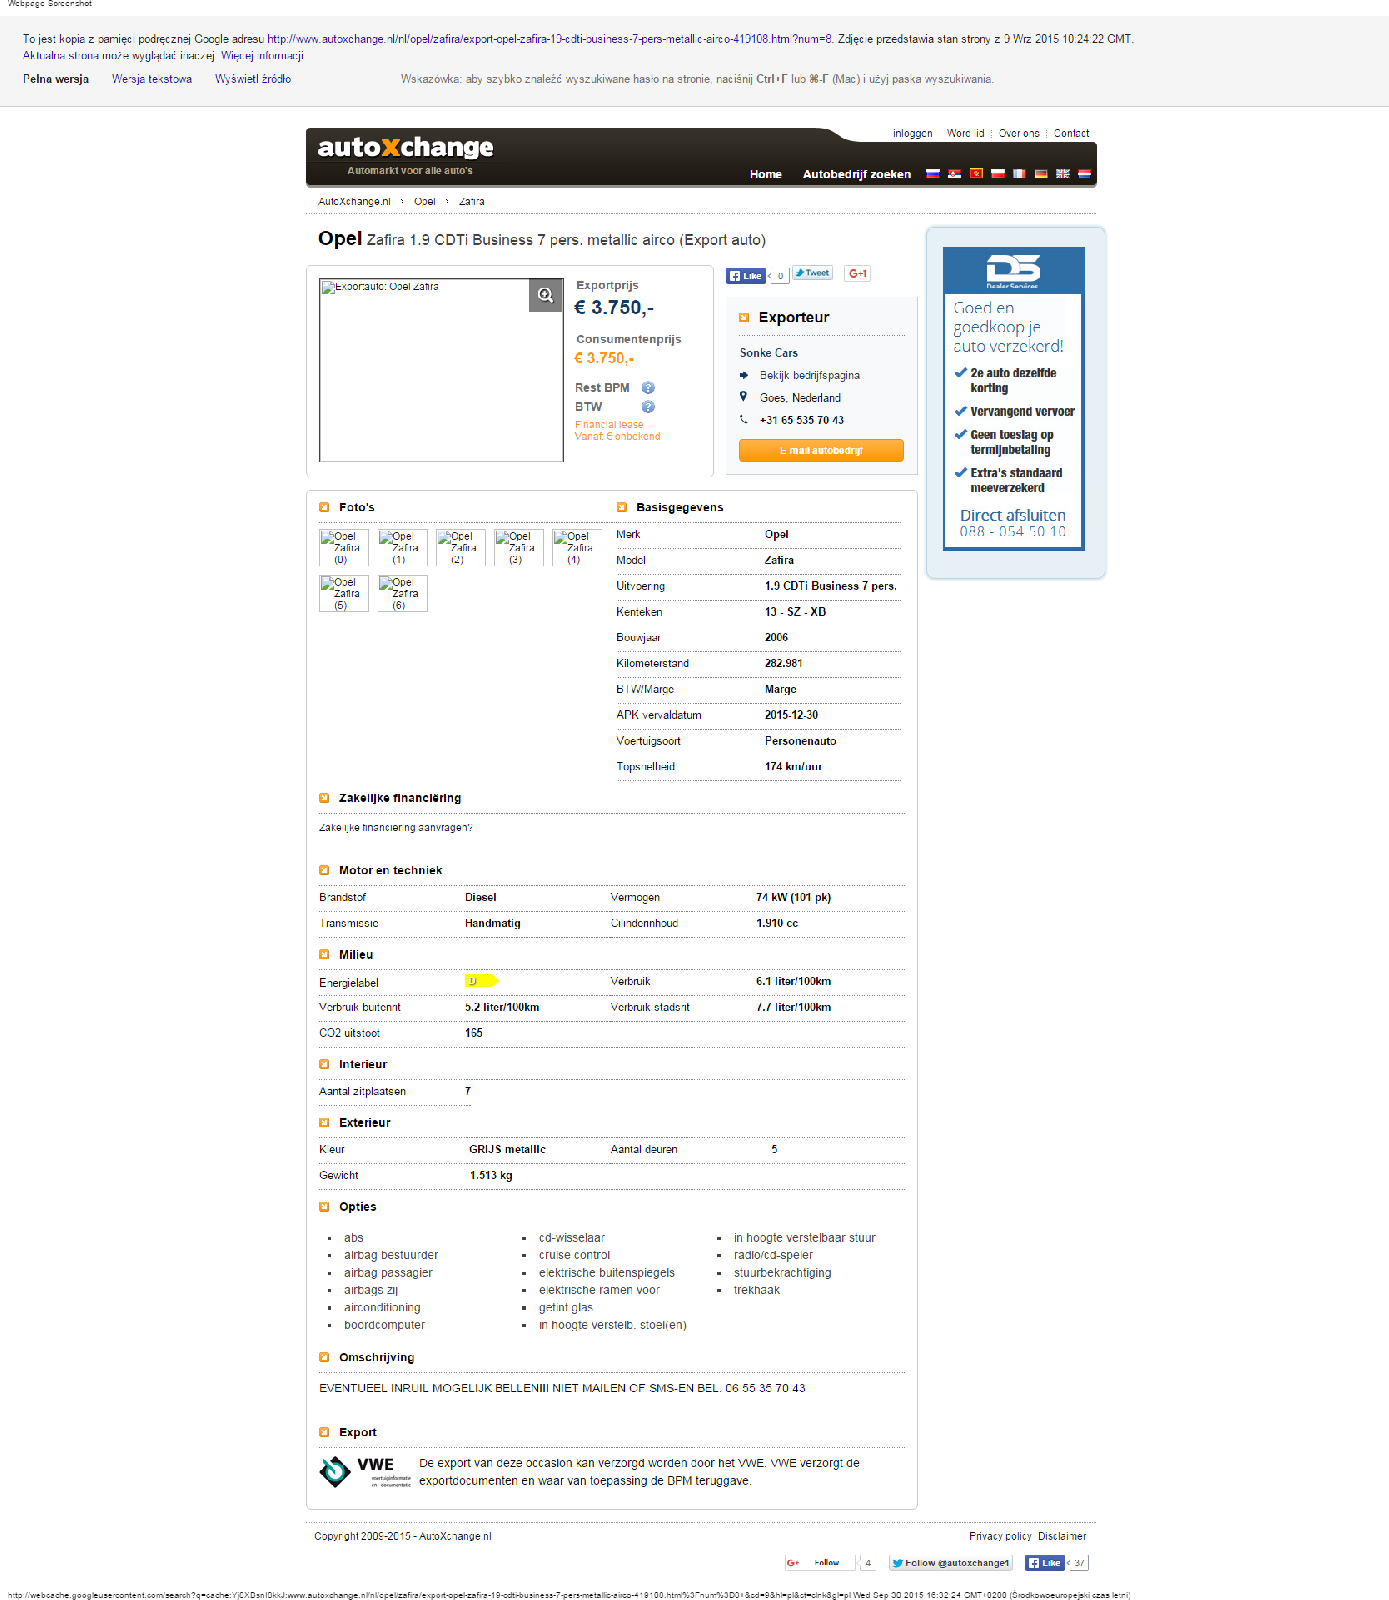Click the Topsnelheid label link
The image size is (1389, 1600).
645,767
